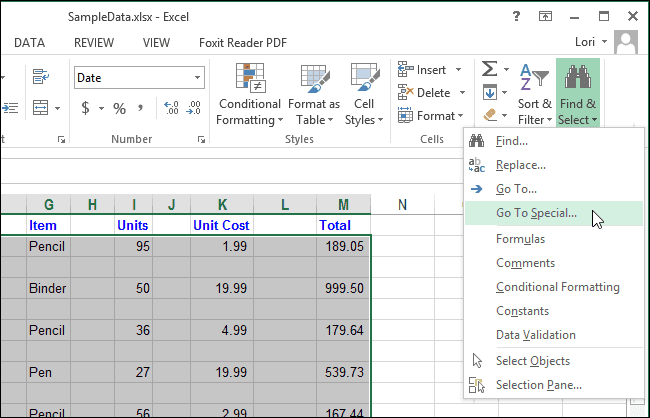Click the Decrease Decimal button

[194, 108]
